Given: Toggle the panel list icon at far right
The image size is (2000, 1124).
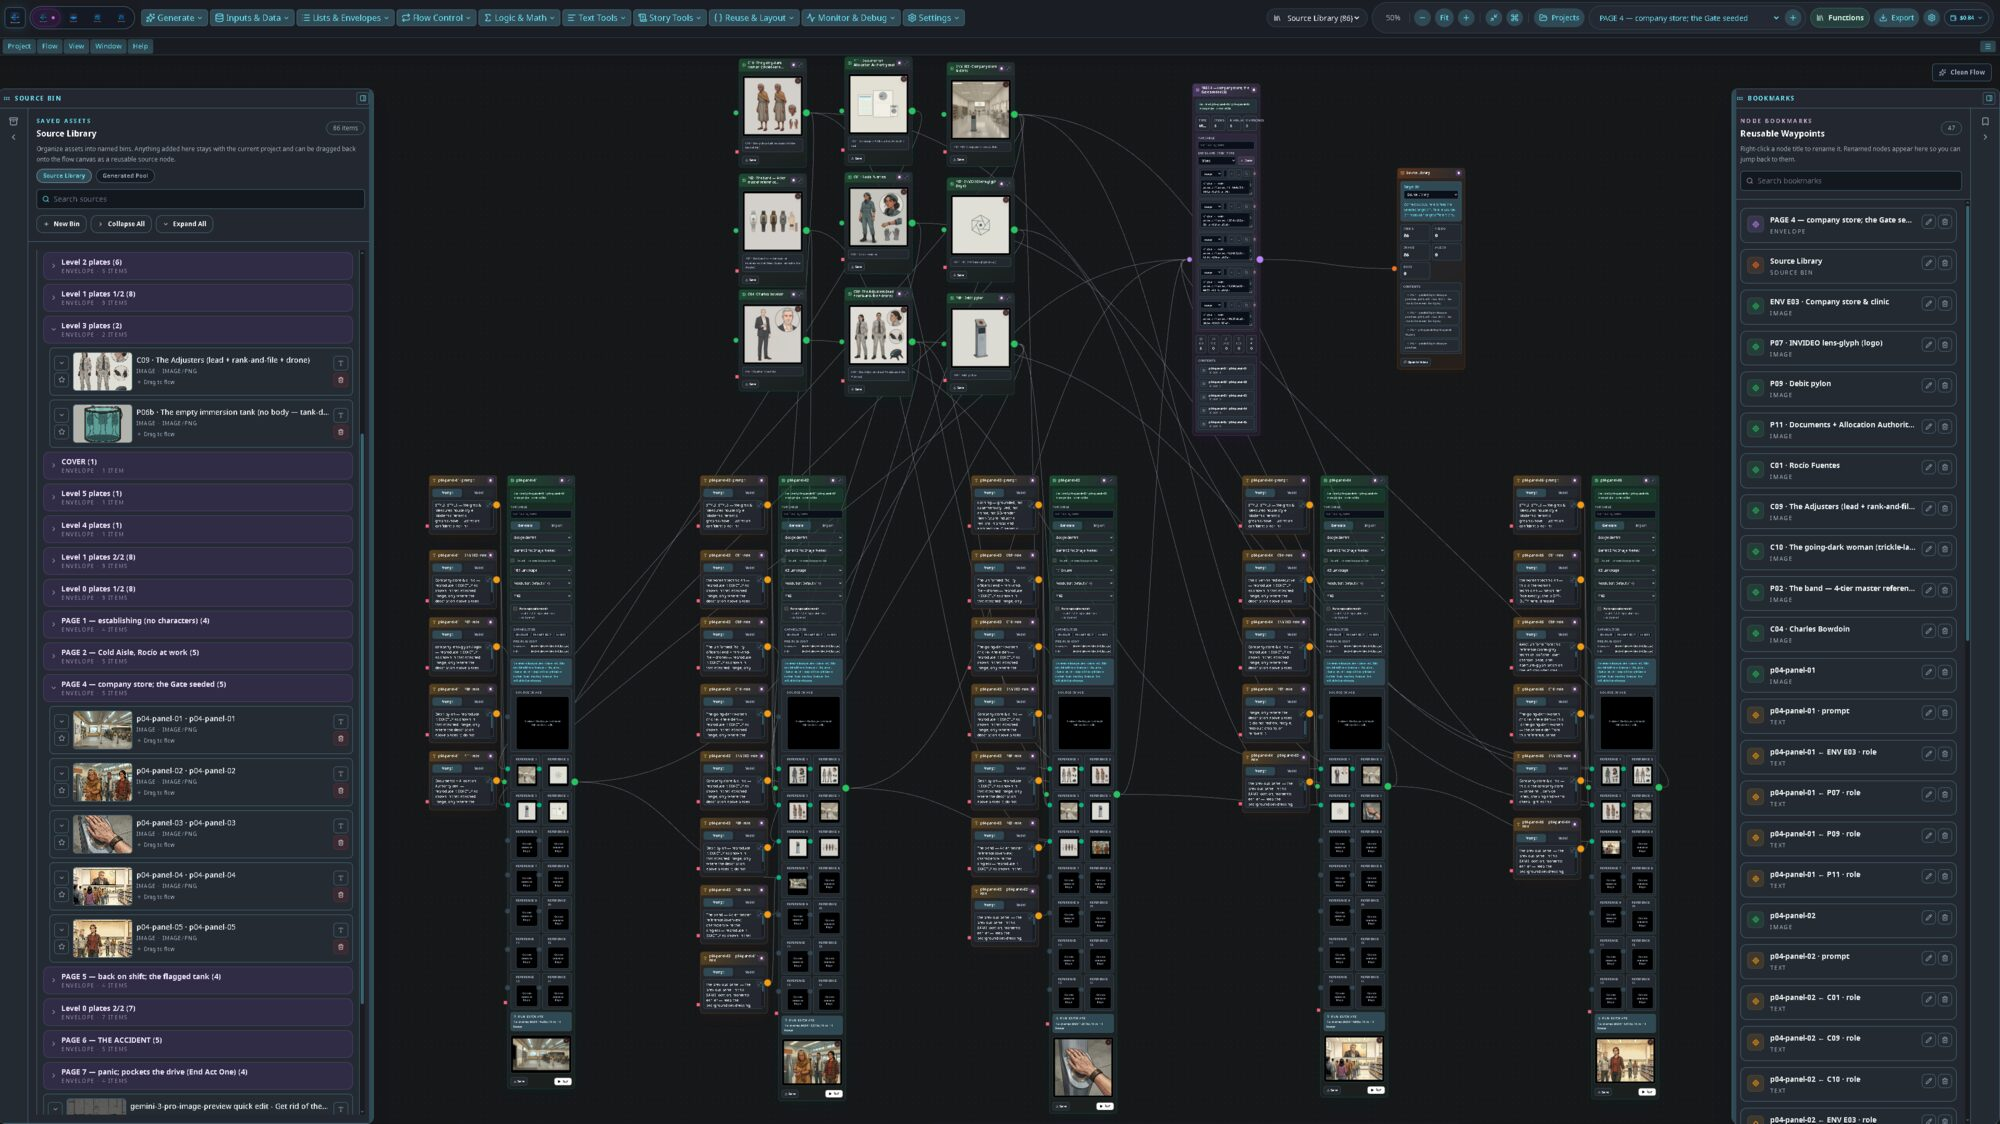Looking at the screenshot, I should 1988,46.
